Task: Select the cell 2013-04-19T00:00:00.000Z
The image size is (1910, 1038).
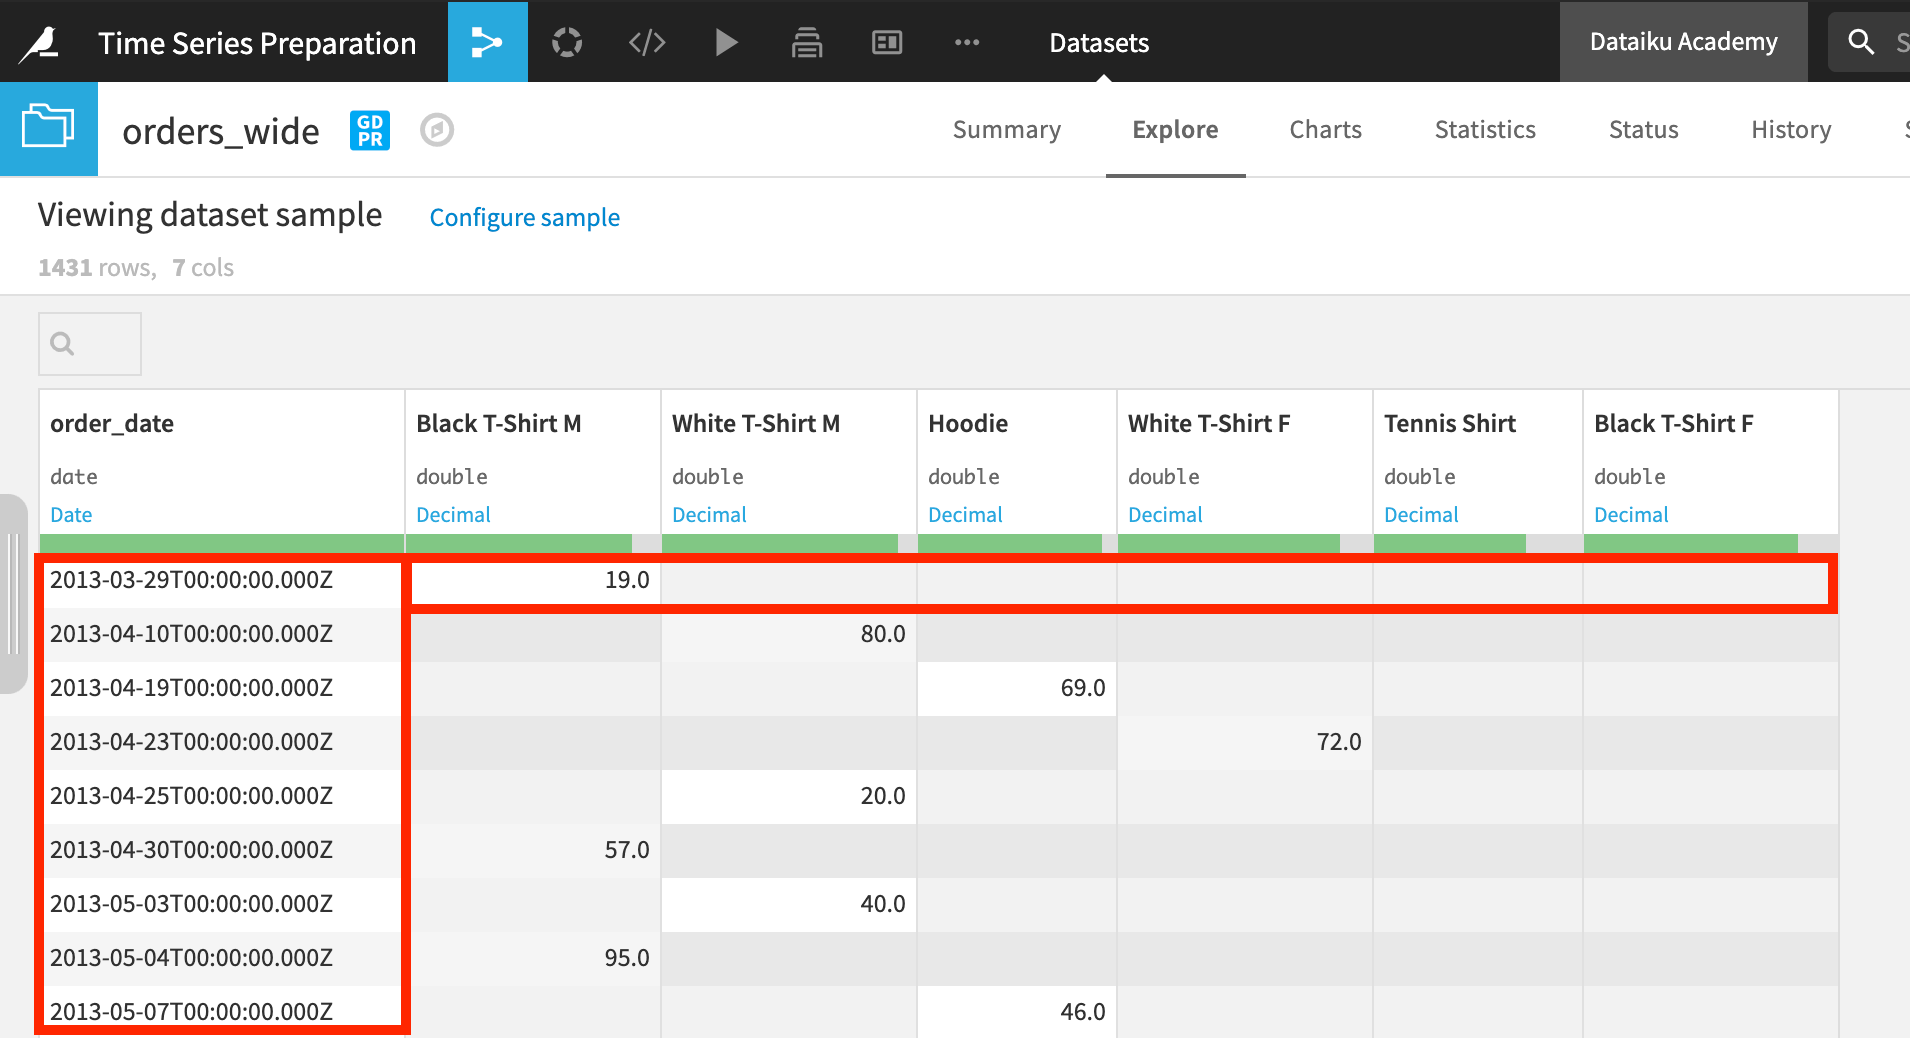Action: pyautogui.click(x=221, y=688)
